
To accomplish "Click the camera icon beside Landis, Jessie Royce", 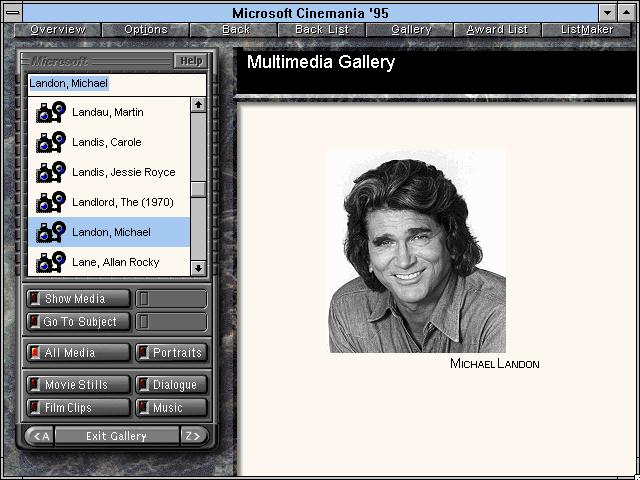I will (x=51, y=172).
